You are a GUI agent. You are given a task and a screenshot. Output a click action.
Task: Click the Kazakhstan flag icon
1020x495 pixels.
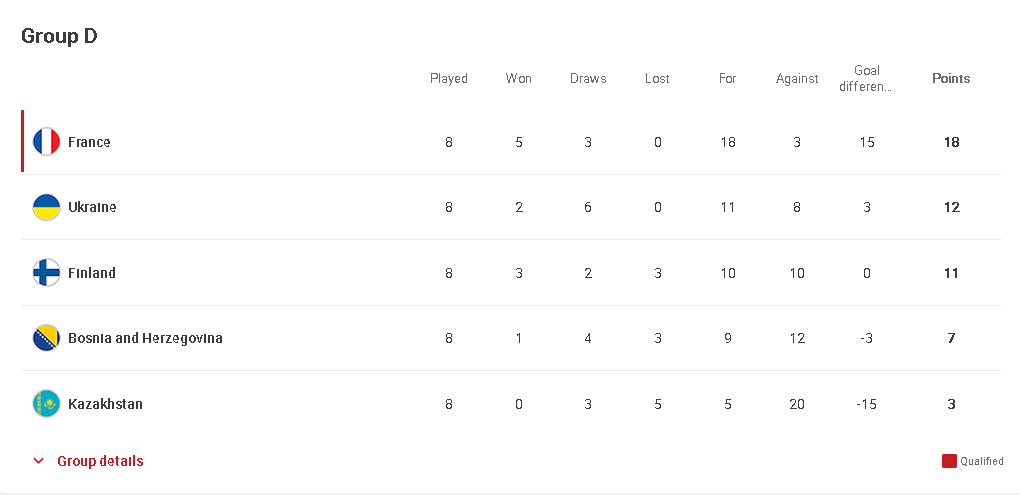click(46, 404)
